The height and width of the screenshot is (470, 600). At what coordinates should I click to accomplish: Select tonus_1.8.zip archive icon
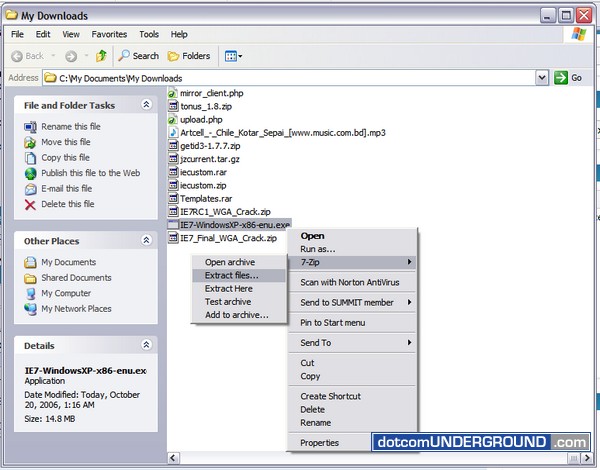173,106
